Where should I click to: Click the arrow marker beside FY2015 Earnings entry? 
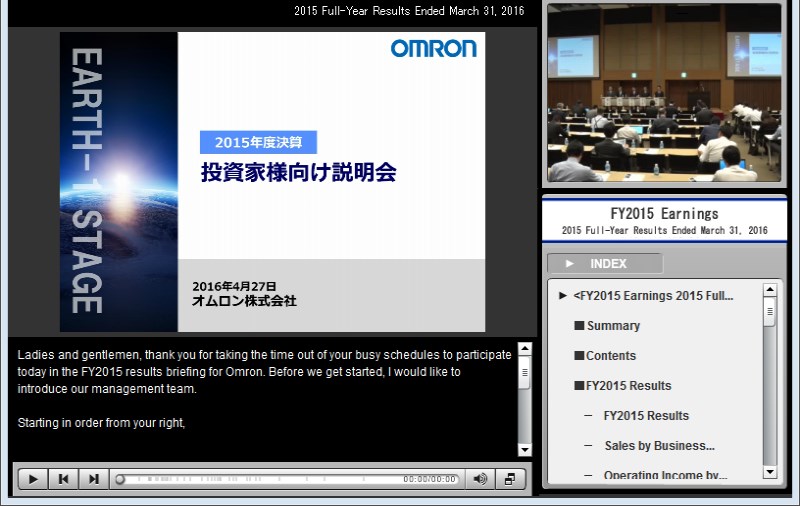click(563, 295)
